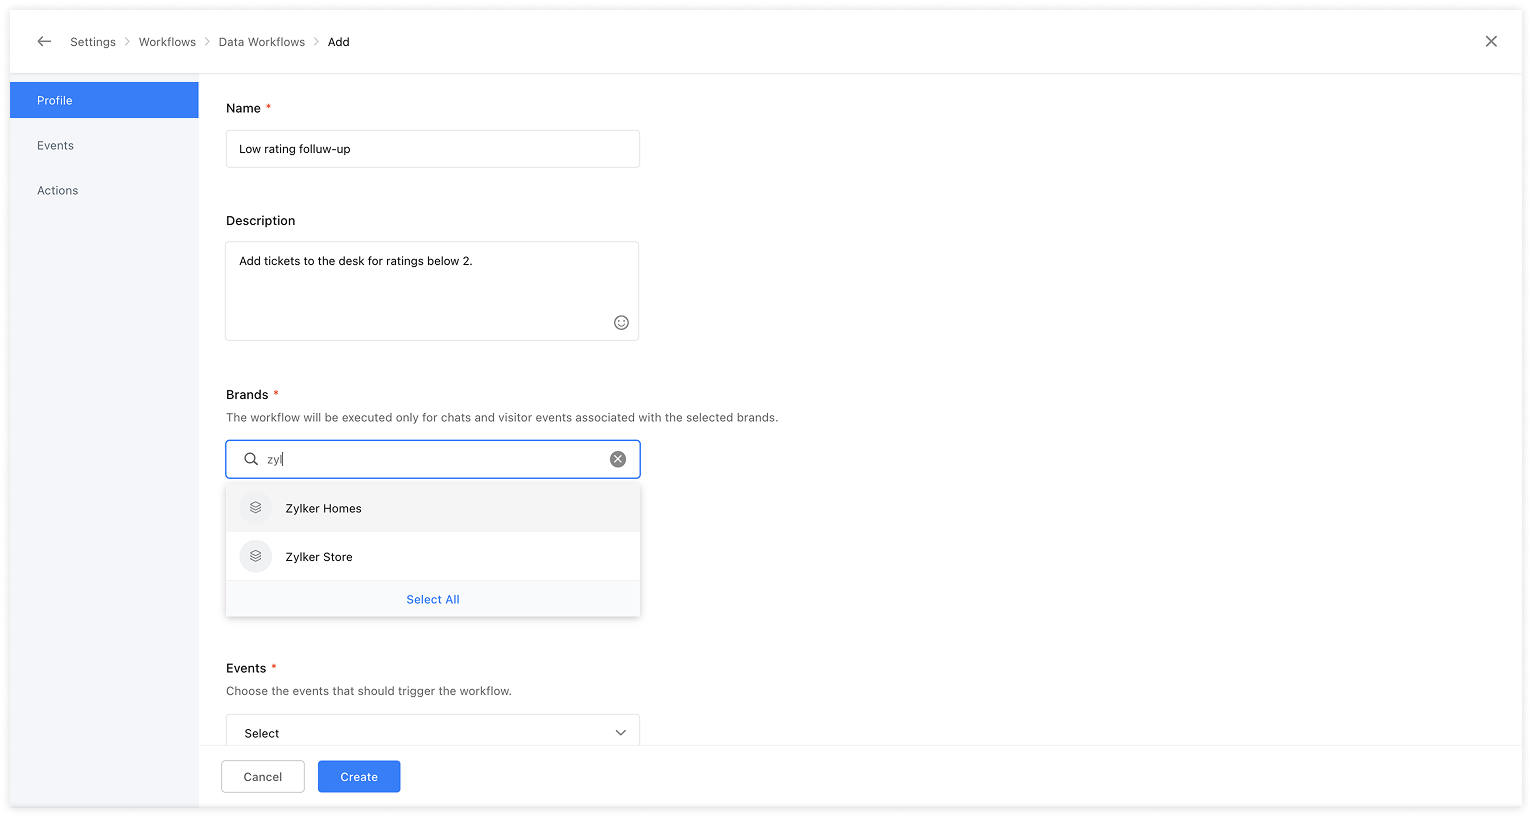Open the emoji picker in Description
The height and width of the screenshot is (818, 1532).
pos(621,322)
